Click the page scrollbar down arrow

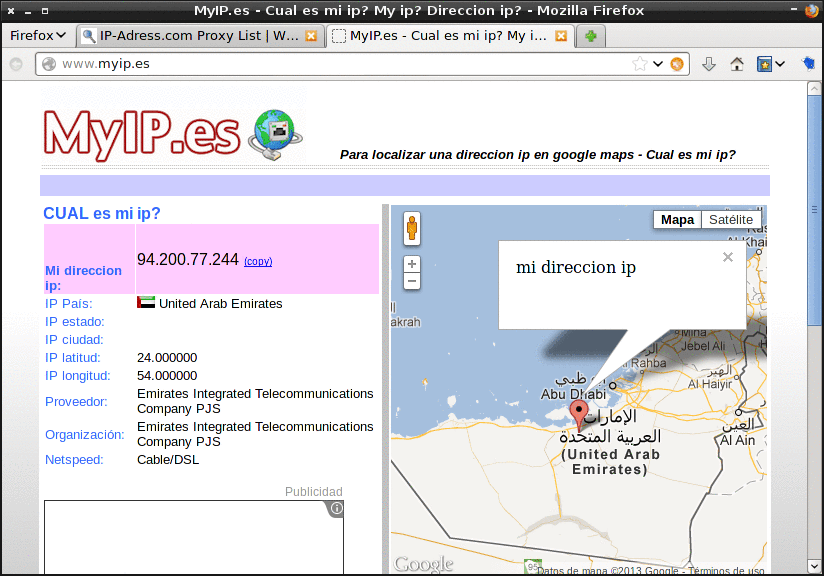click(x=814, y=567)
